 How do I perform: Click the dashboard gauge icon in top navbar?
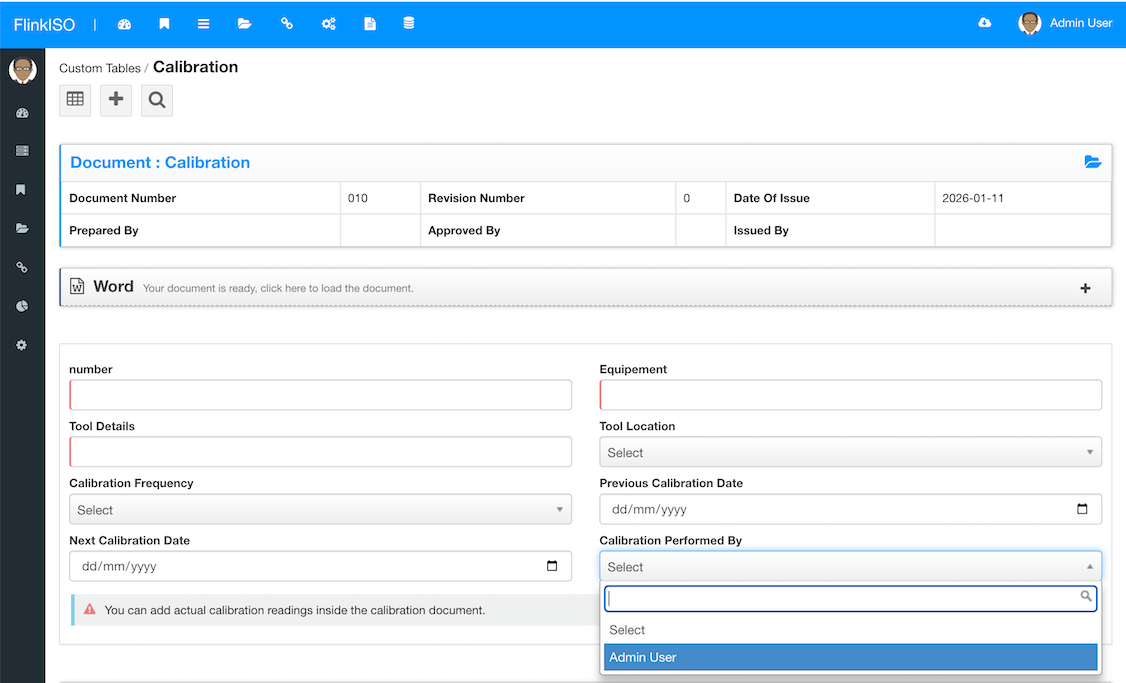pos(124,24)
